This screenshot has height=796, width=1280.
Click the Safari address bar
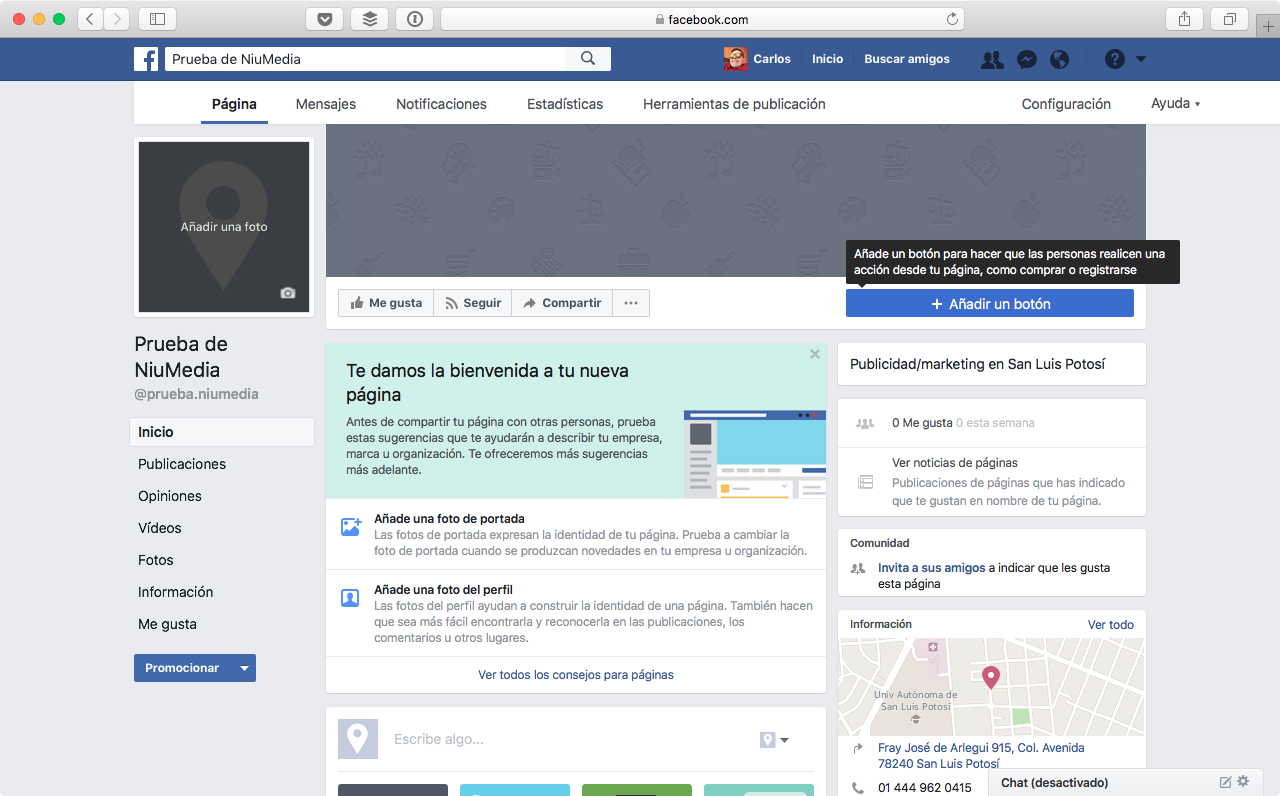pyautogui.click(x=702, y=19)
